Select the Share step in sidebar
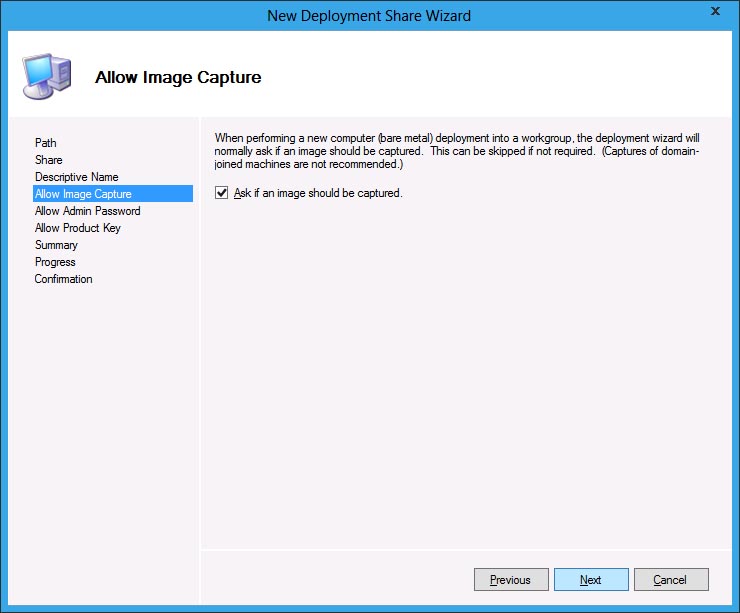 pos(48,160)
